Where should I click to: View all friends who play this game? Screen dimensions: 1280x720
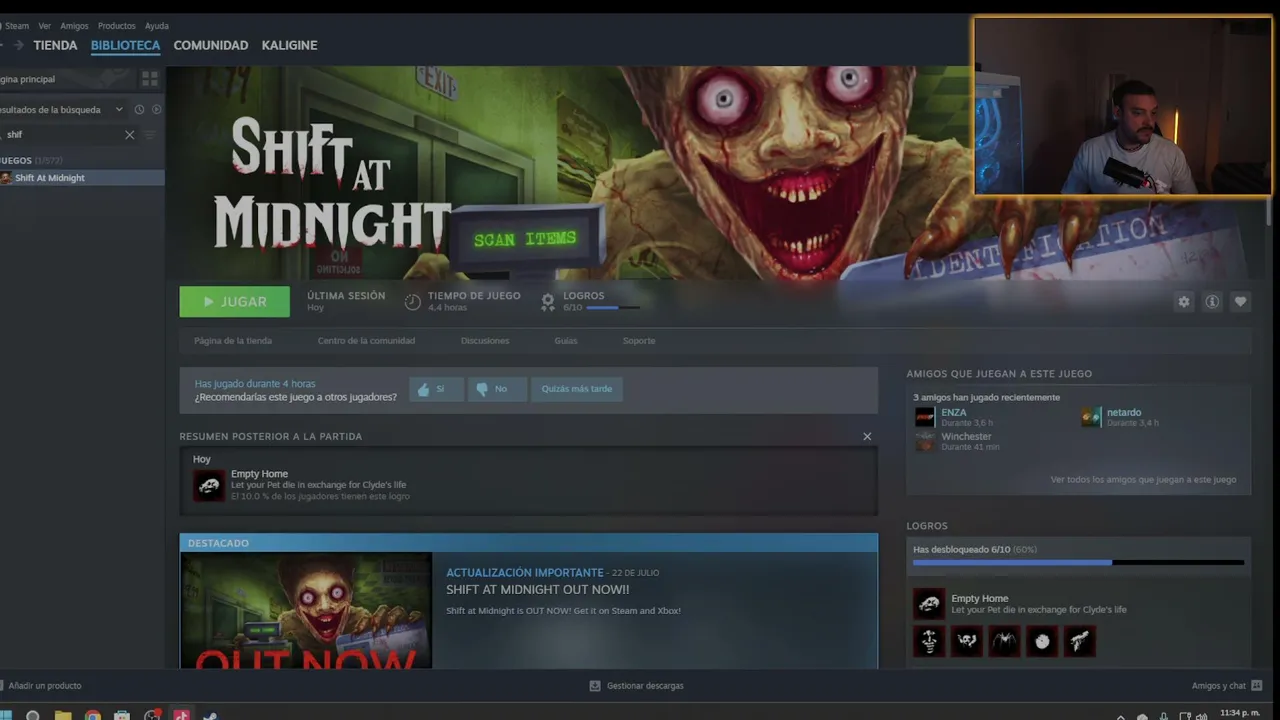1143,480
